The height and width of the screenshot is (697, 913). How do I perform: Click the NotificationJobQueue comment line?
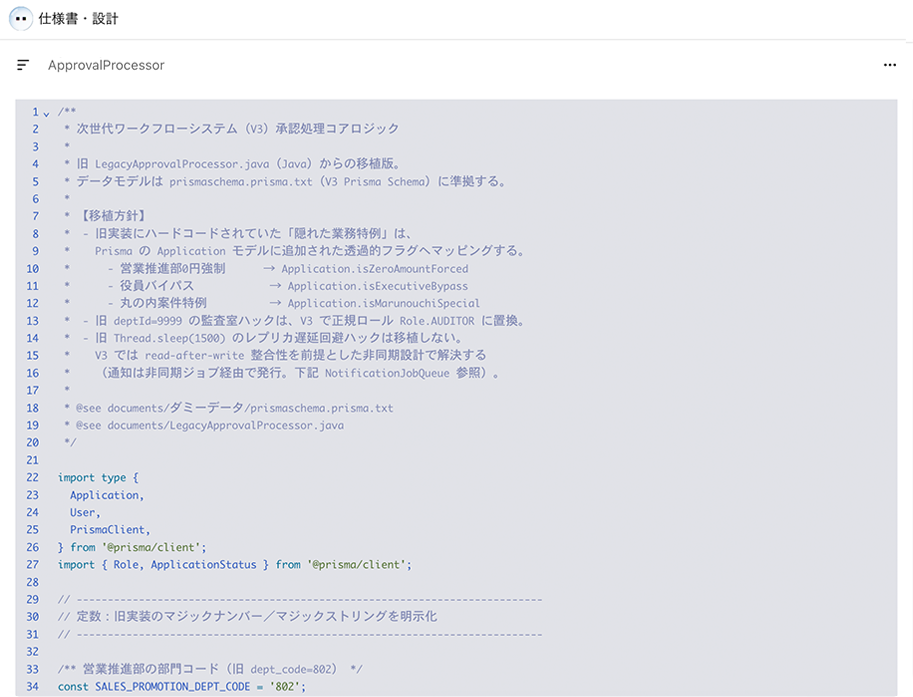pyautogui.click(x=282, y=373)
